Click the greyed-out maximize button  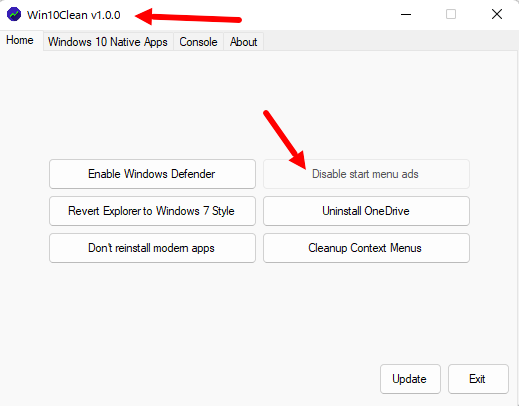pos(451,14)
